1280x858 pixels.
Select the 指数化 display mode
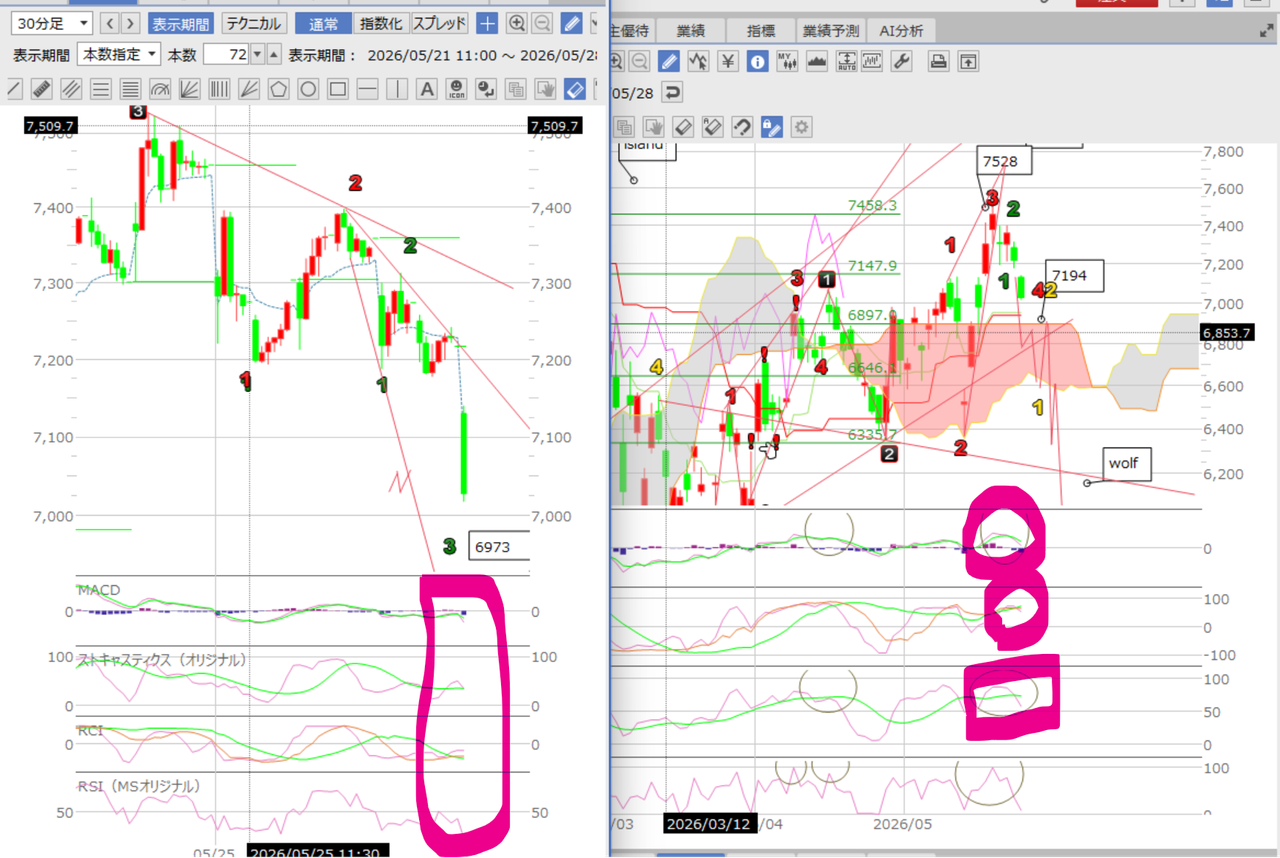(x=380, y=23)
